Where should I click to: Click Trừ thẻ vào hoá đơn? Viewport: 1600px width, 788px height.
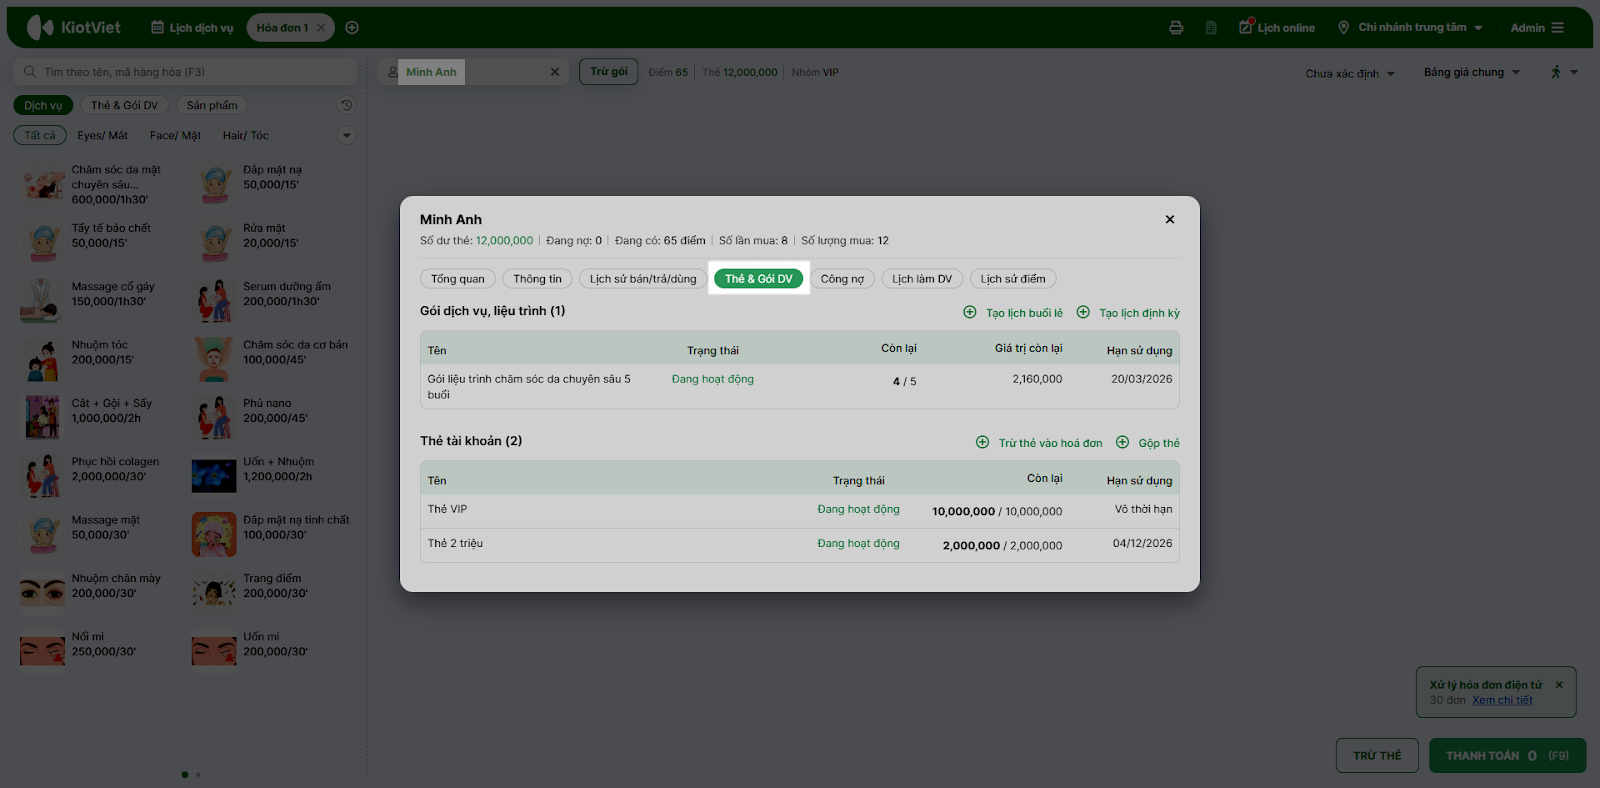pyautogui.click(x=1039, y=443)
